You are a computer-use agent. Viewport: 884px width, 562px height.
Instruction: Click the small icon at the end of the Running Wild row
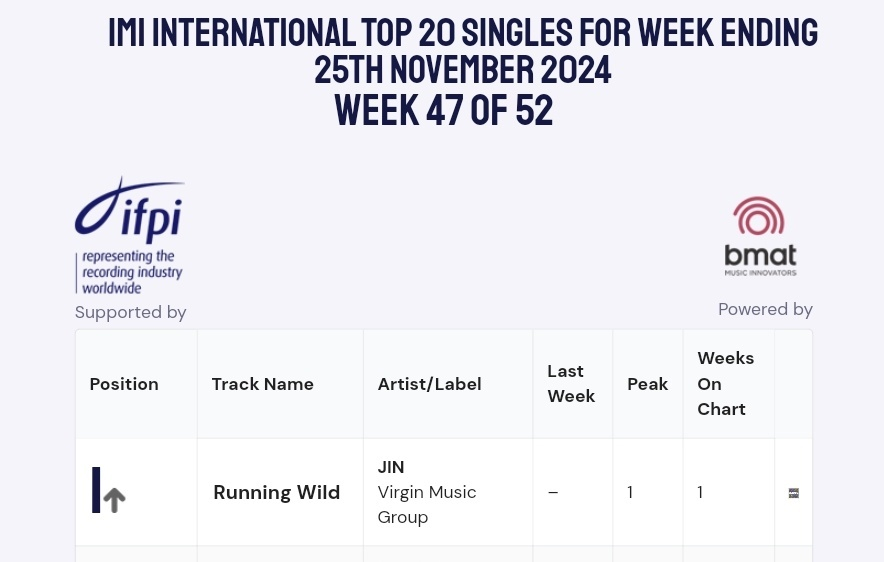[x=793, y=493]
